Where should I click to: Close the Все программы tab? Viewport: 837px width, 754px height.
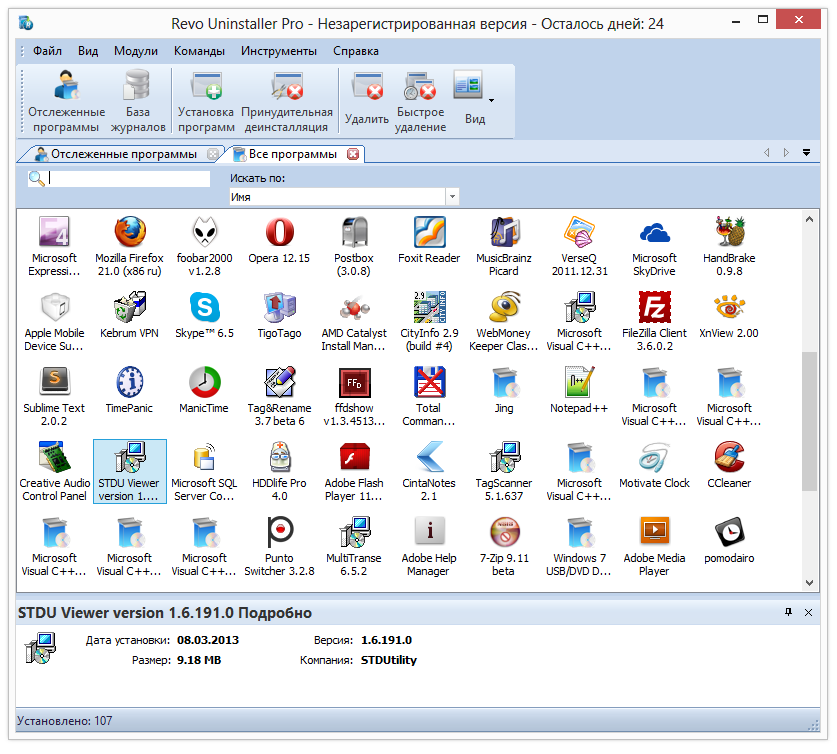point(352,154)
